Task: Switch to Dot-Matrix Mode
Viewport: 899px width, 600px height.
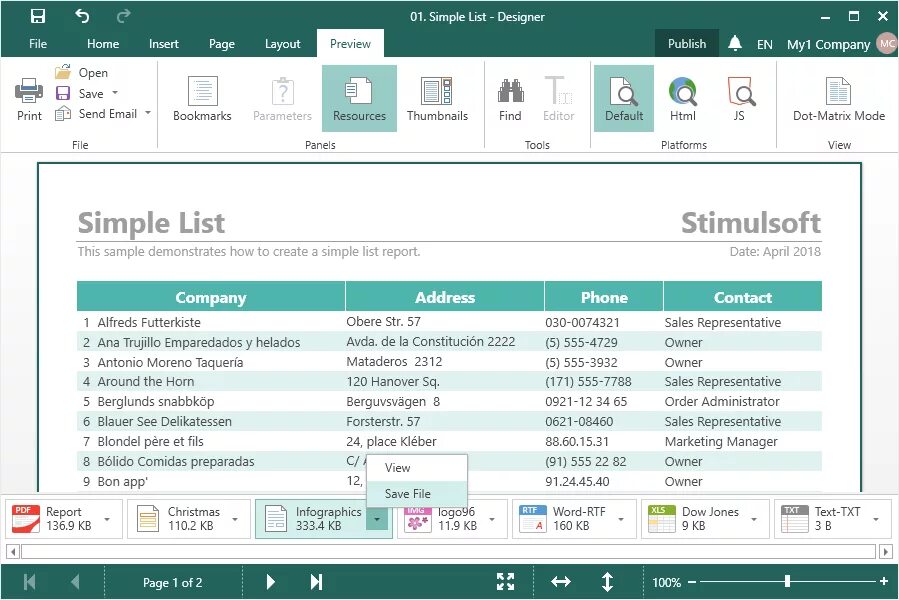Action: pyautogui.click(x=838, y=97)
